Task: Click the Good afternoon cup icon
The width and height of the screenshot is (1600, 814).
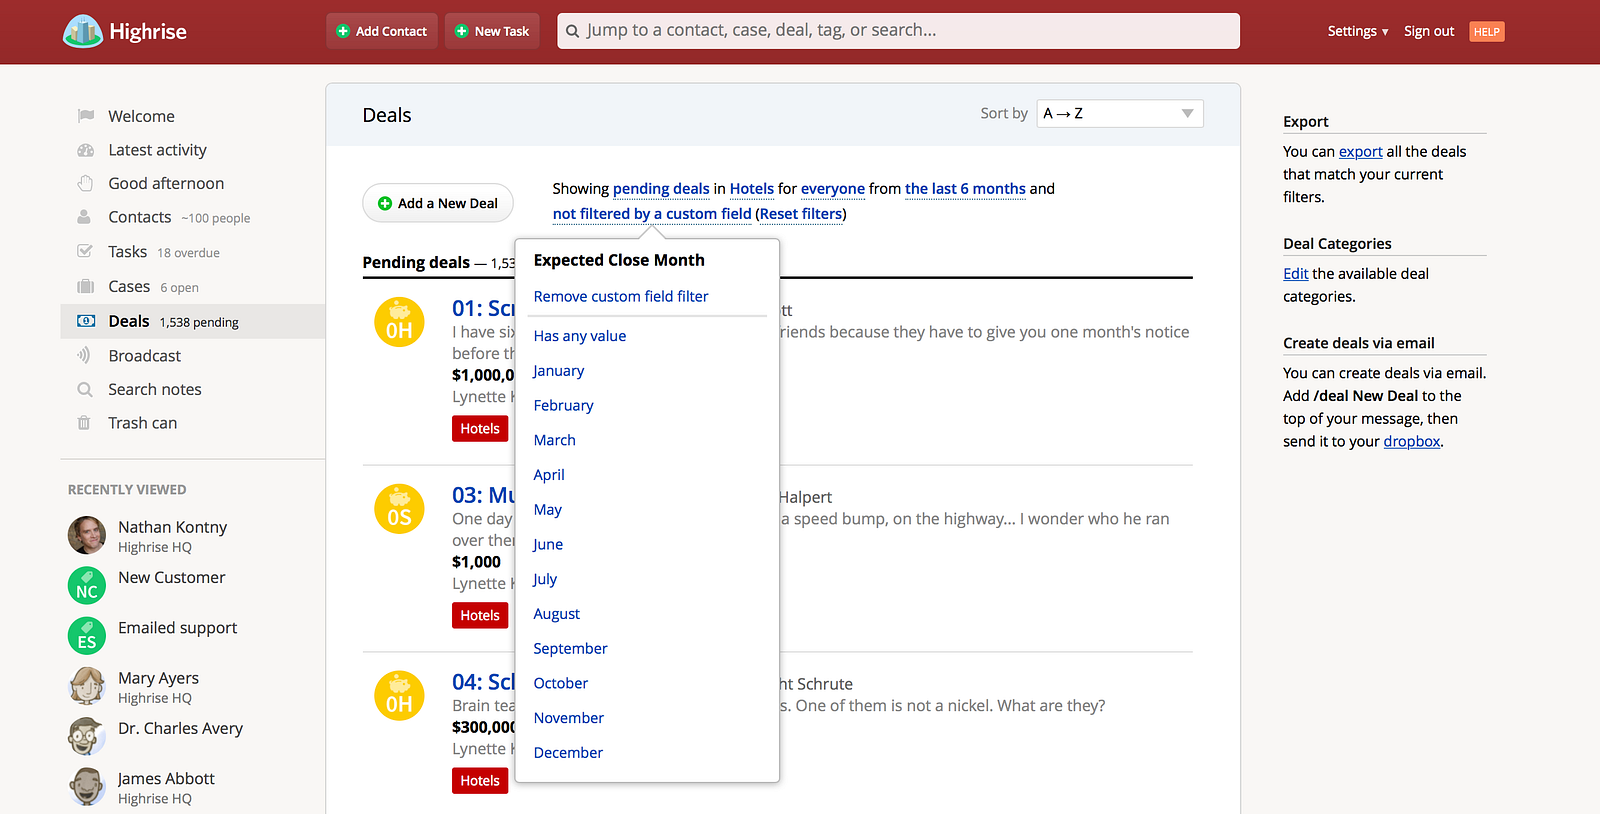Action: (x=86, y=183)
